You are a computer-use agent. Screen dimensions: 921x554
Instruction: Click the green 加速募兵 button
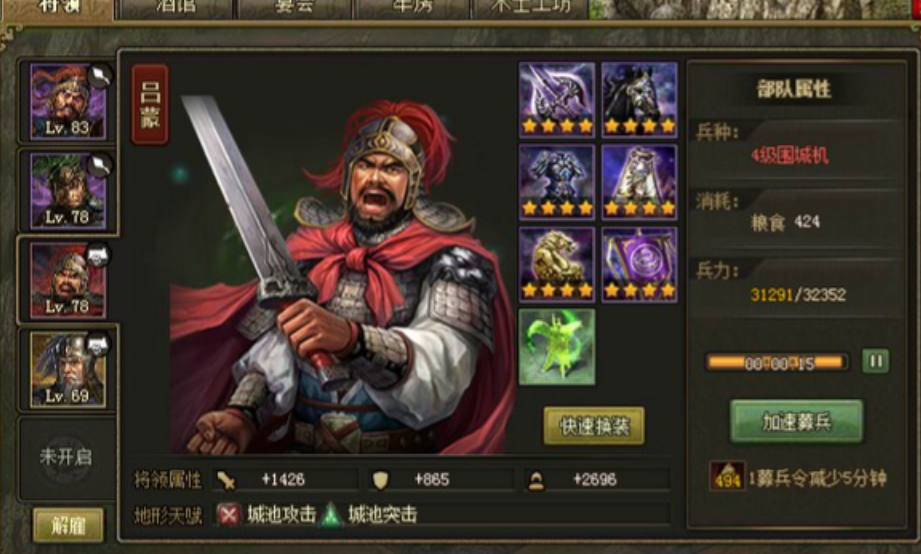click(796, 421)
